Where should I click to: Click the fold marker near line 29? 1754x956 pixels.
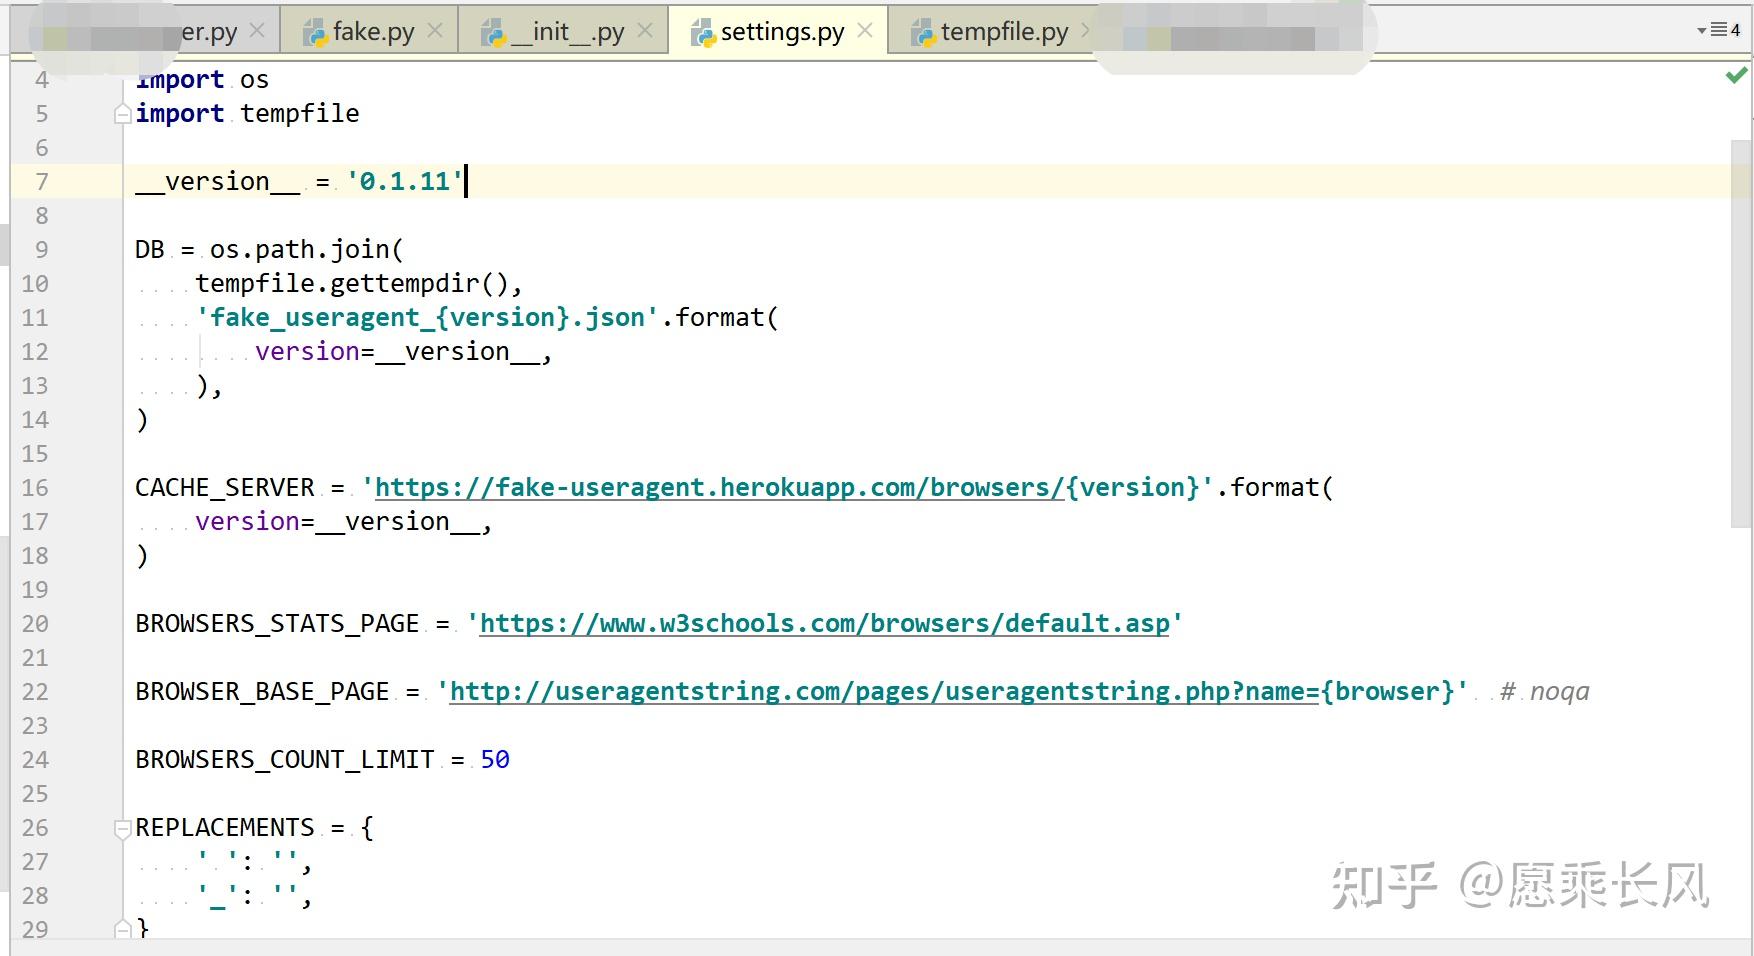(122, 928)
